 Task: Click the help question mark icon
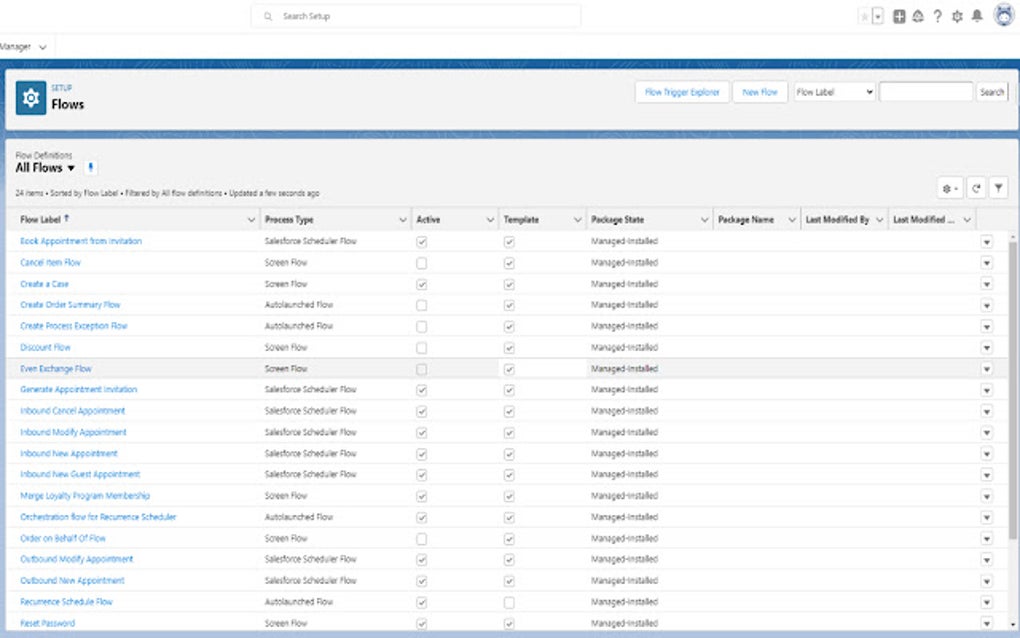coord(938,15)
